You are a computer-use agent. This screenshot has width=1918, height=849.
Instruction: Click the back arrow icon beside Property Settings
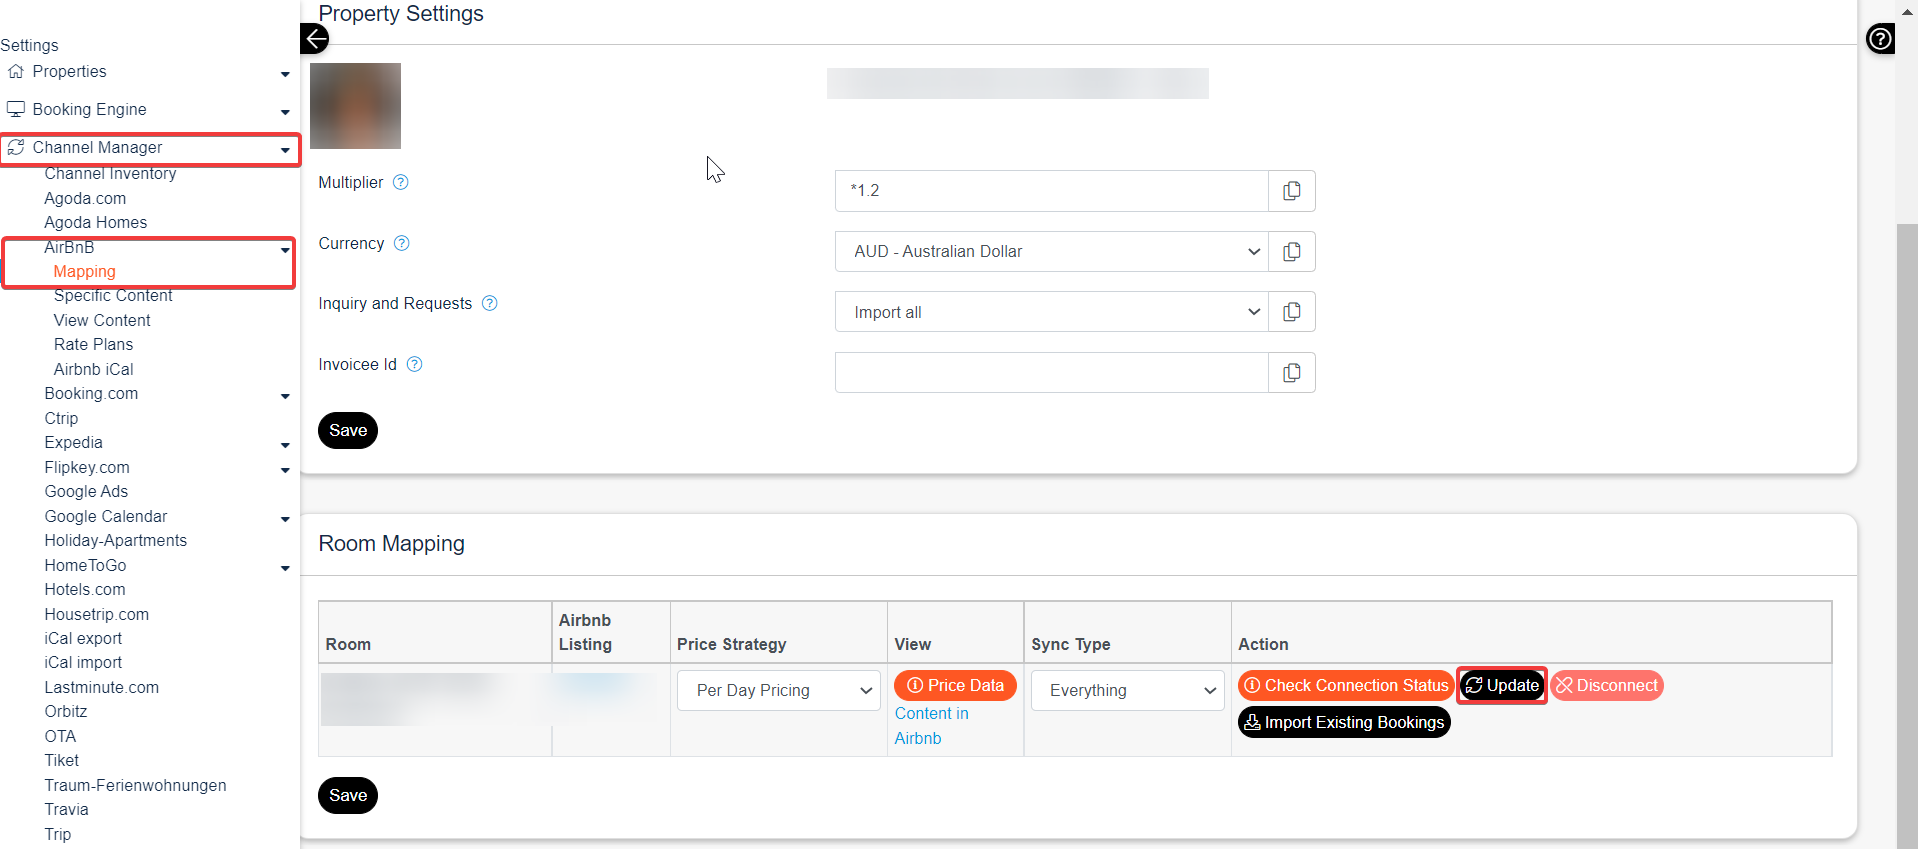click(x=315, y=39)
